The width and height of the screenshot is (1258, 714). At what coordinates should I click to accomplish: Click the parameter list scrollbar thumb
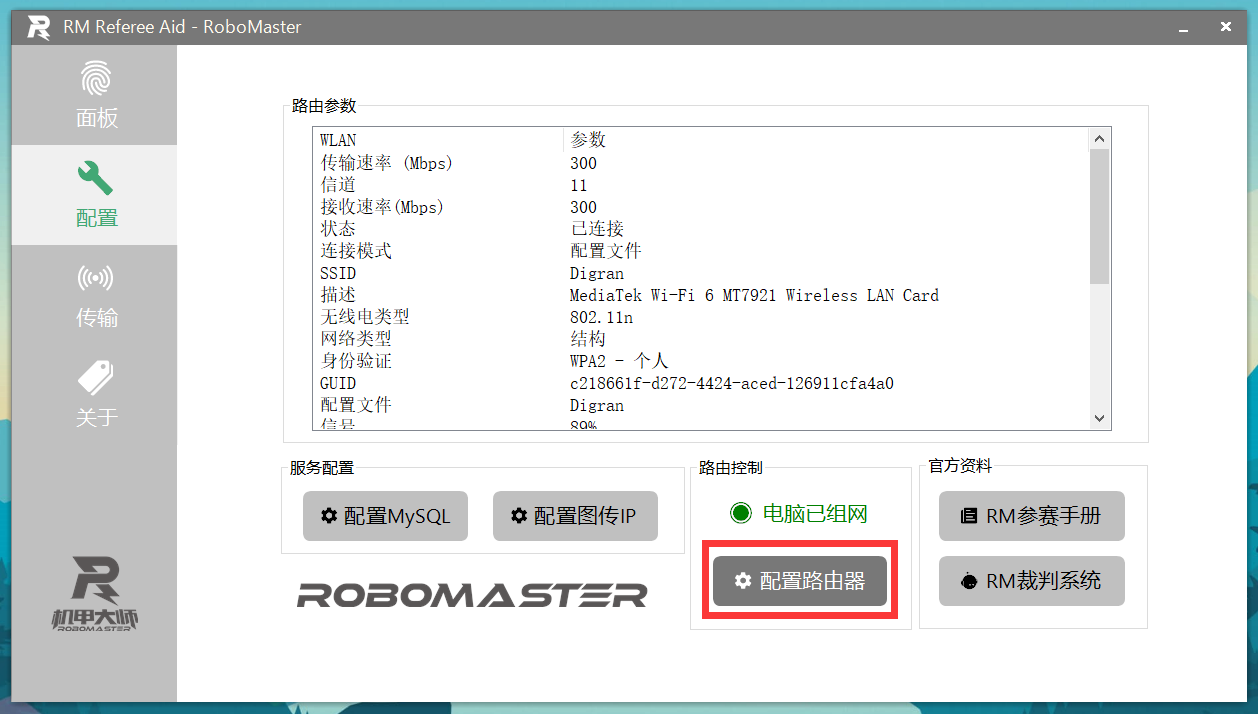[1099, 216]
